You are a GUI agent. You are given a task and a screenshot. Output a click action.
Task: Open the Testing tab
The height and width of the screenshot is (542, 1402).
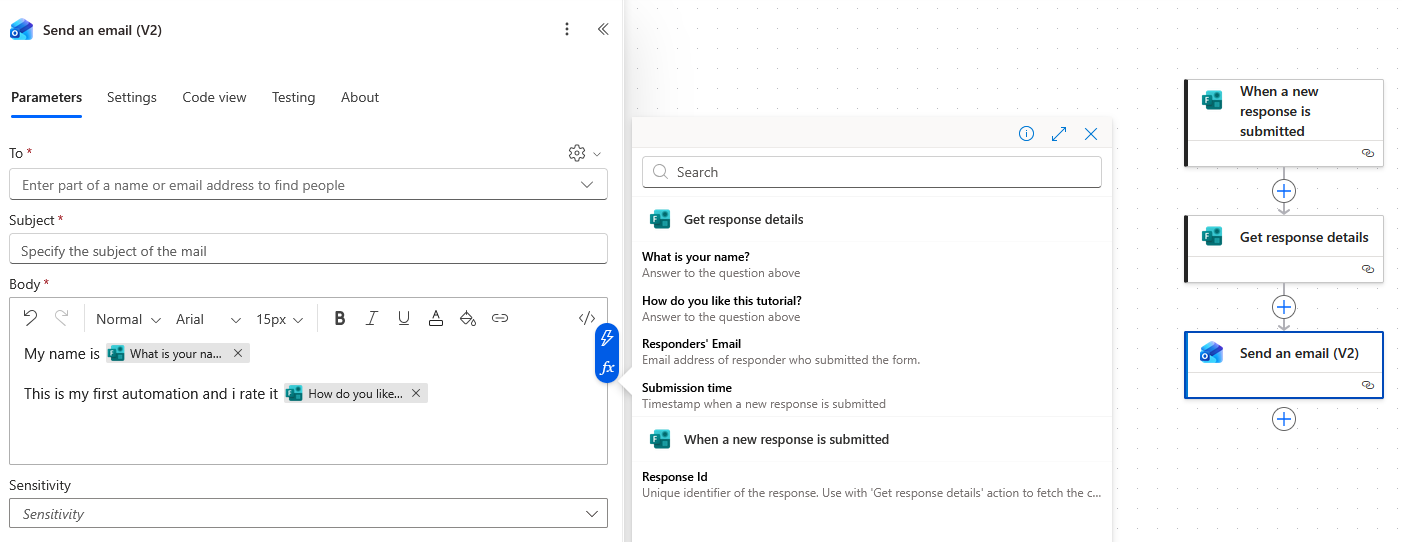pyautogui.click(x=293, y=97)
